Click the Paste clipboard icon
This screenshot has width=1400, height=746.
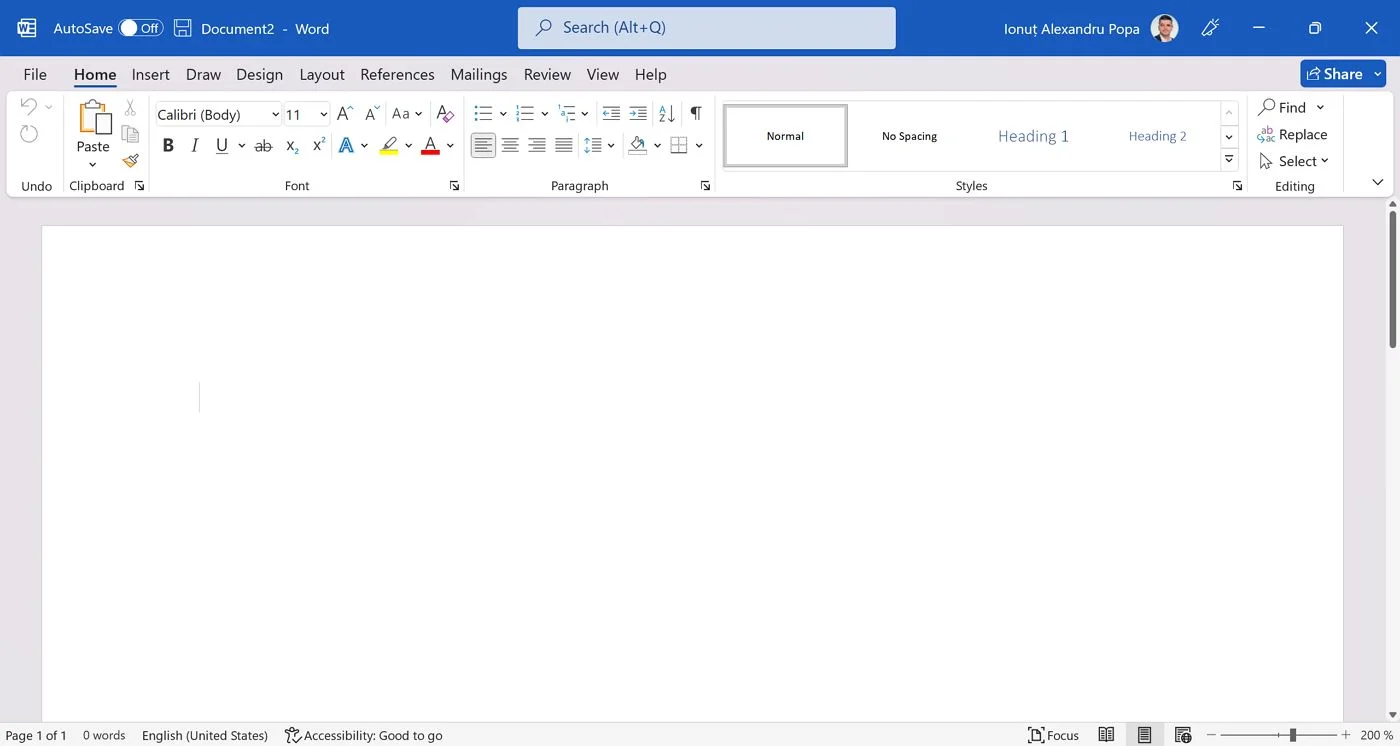(x=94, y=118)
